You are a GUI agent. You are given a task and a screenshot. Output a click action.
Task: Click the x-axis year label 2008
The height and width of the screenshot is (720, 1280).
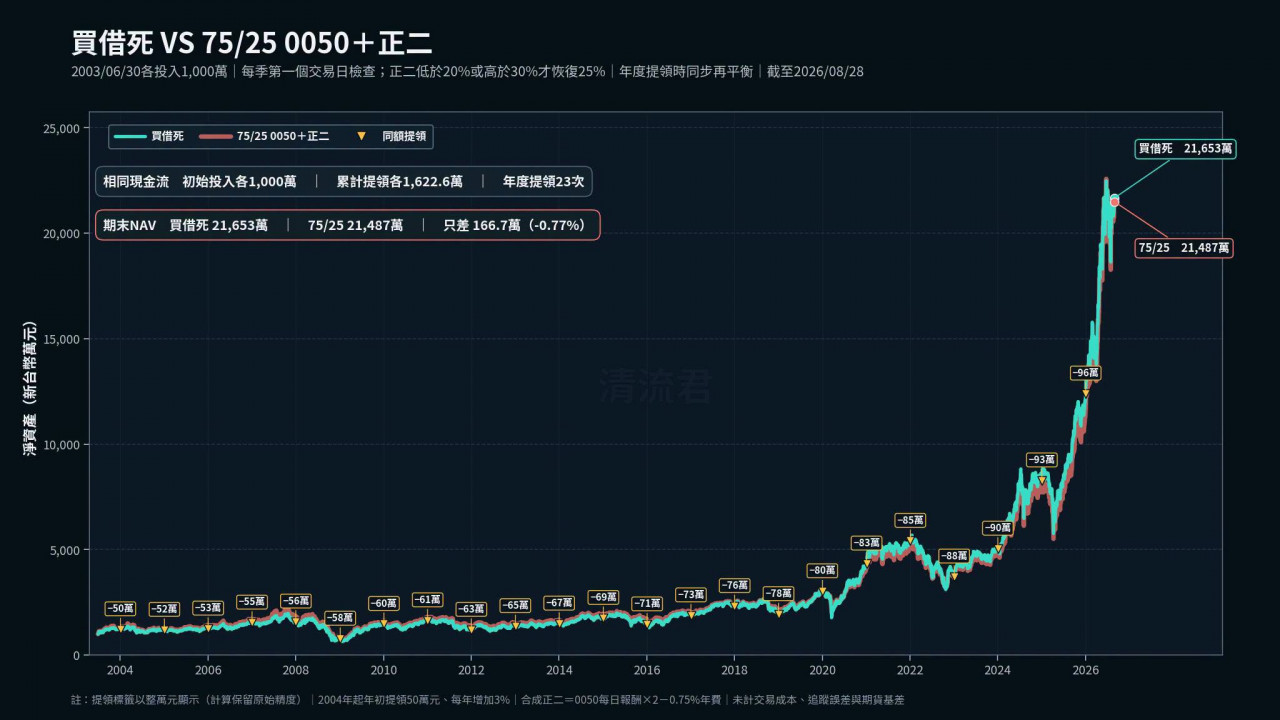[x=296, y=670]
